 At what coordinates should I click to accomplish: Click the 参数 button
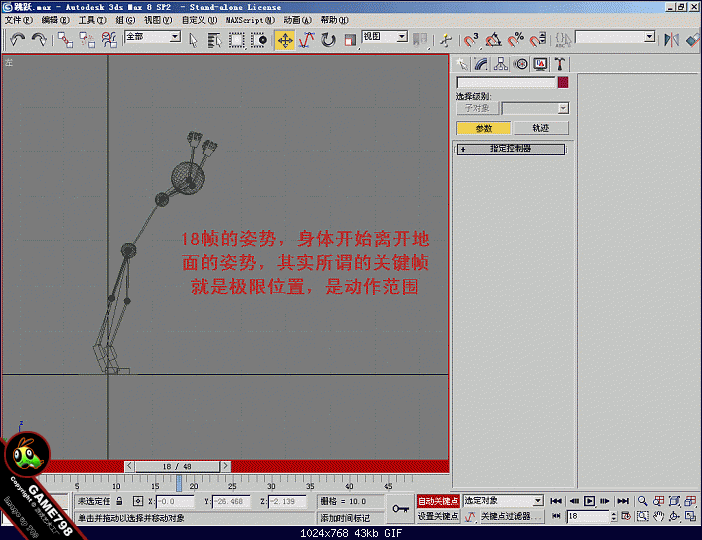(484, 129)
